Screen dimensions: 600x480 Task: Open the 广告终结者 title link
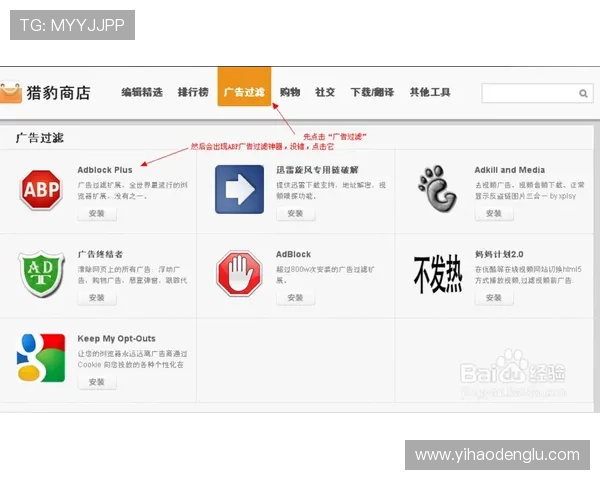point(100,254)
